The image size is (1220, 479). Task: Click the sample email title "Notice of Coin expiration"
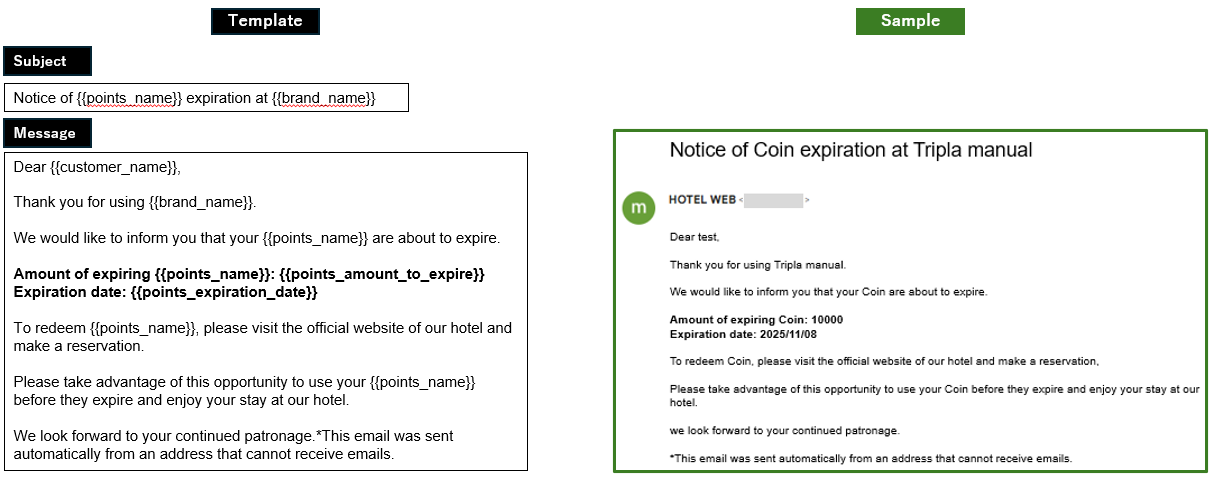pos(850,150)
